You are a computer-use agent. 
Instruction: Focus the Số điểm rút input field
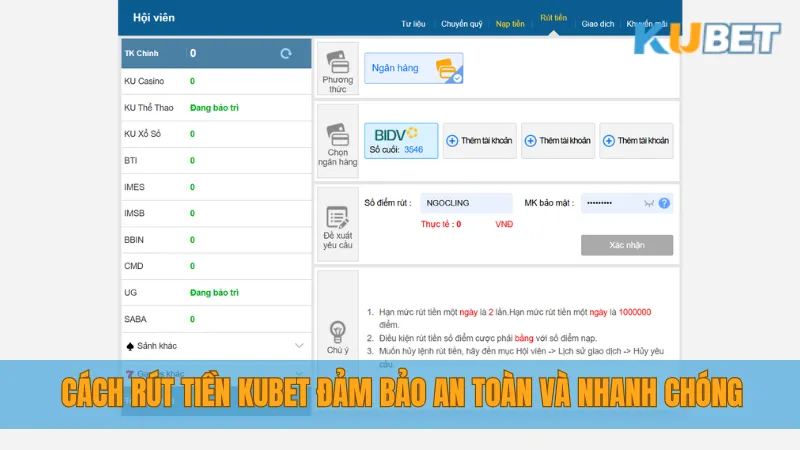[466, 203]
